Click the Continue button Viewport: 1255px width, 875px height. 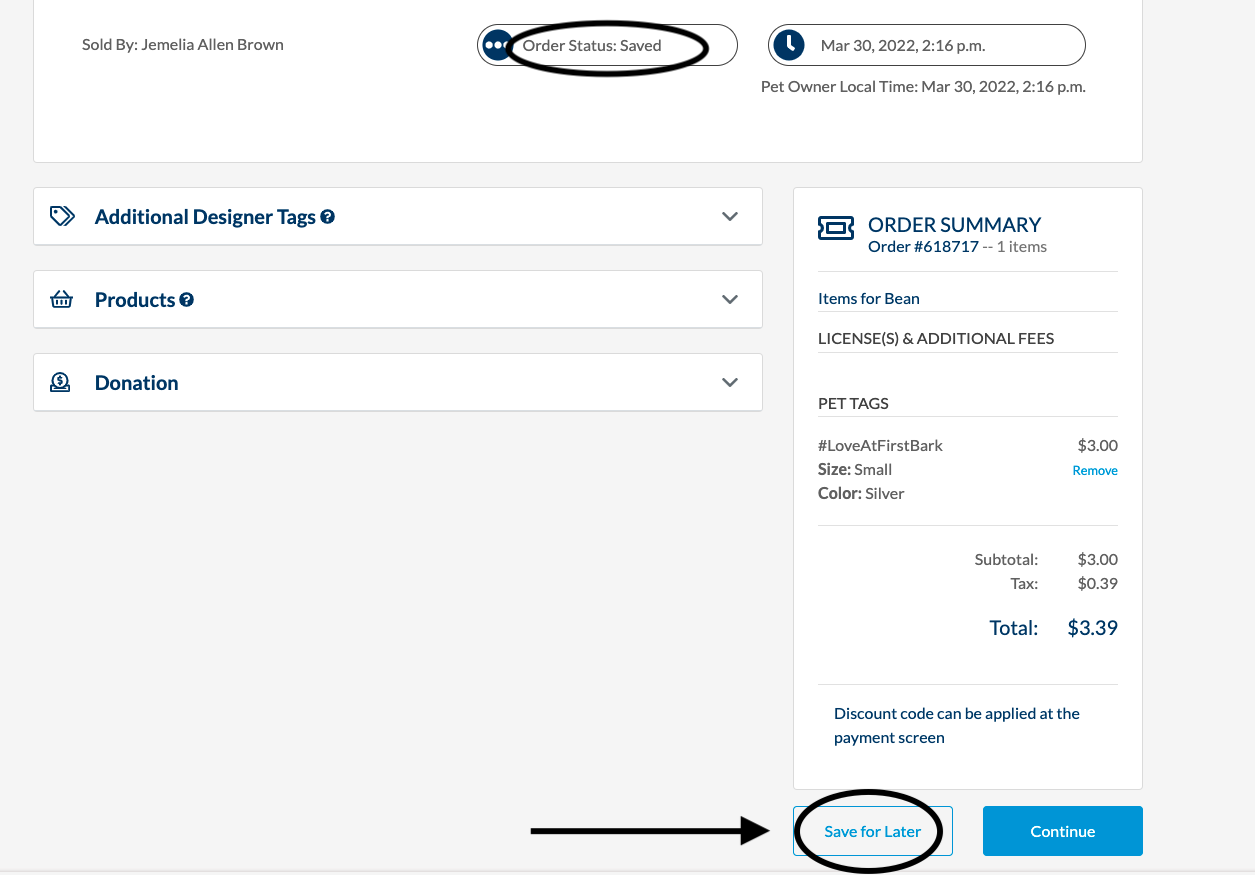(1063, 831)
